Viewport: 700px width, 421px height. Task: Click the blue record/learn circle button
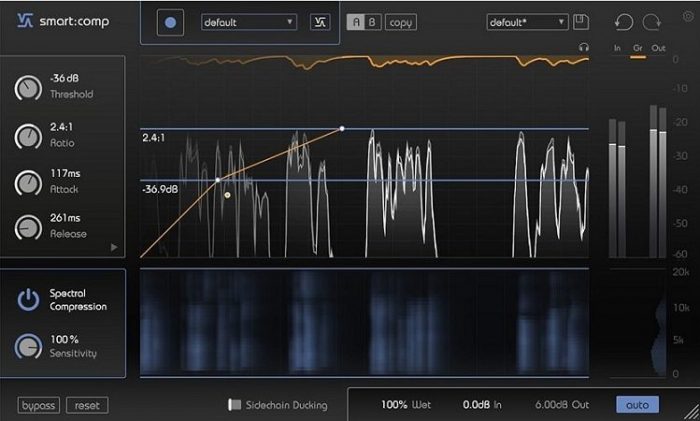[x=171, y=22]
